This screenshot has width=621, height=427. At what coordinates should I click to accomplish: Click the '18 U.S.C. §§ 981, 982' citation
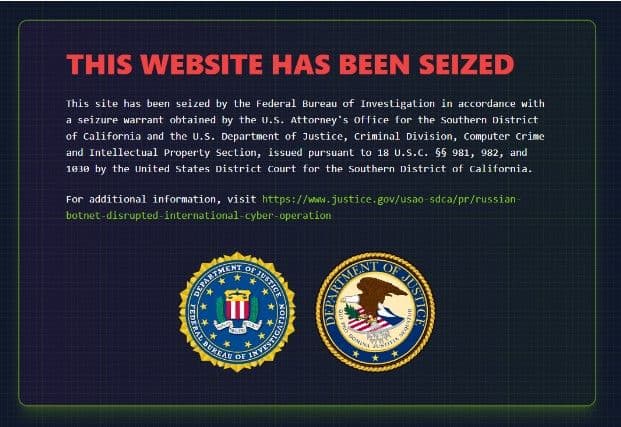click(440, 152)
